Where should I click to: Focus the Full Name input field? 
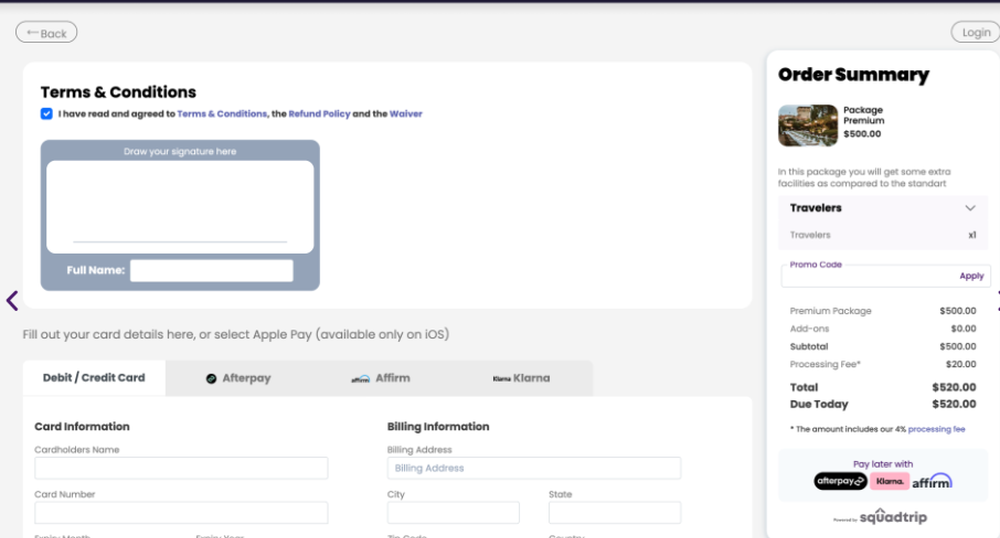click(x=212, y=270)
